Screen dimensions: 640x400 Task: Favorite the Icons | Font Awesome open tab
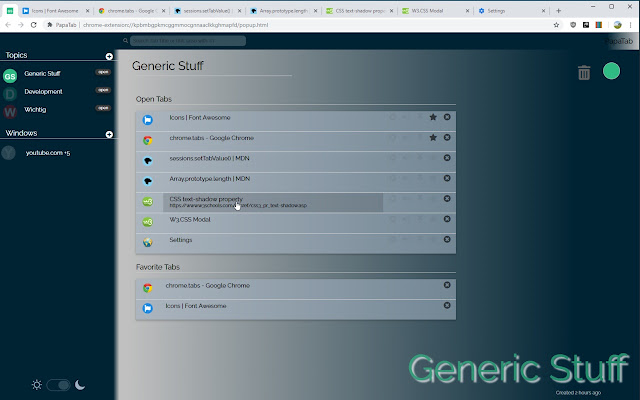click(433, 117)
